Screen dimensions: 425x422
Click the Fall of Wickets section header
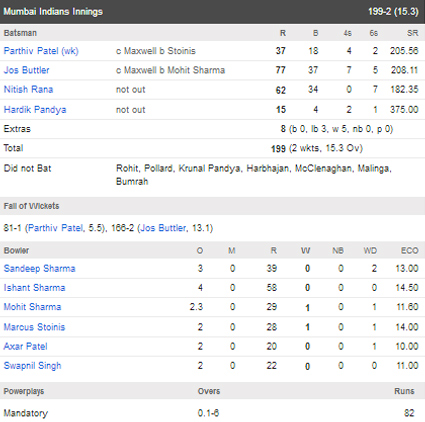coord(31,206)
